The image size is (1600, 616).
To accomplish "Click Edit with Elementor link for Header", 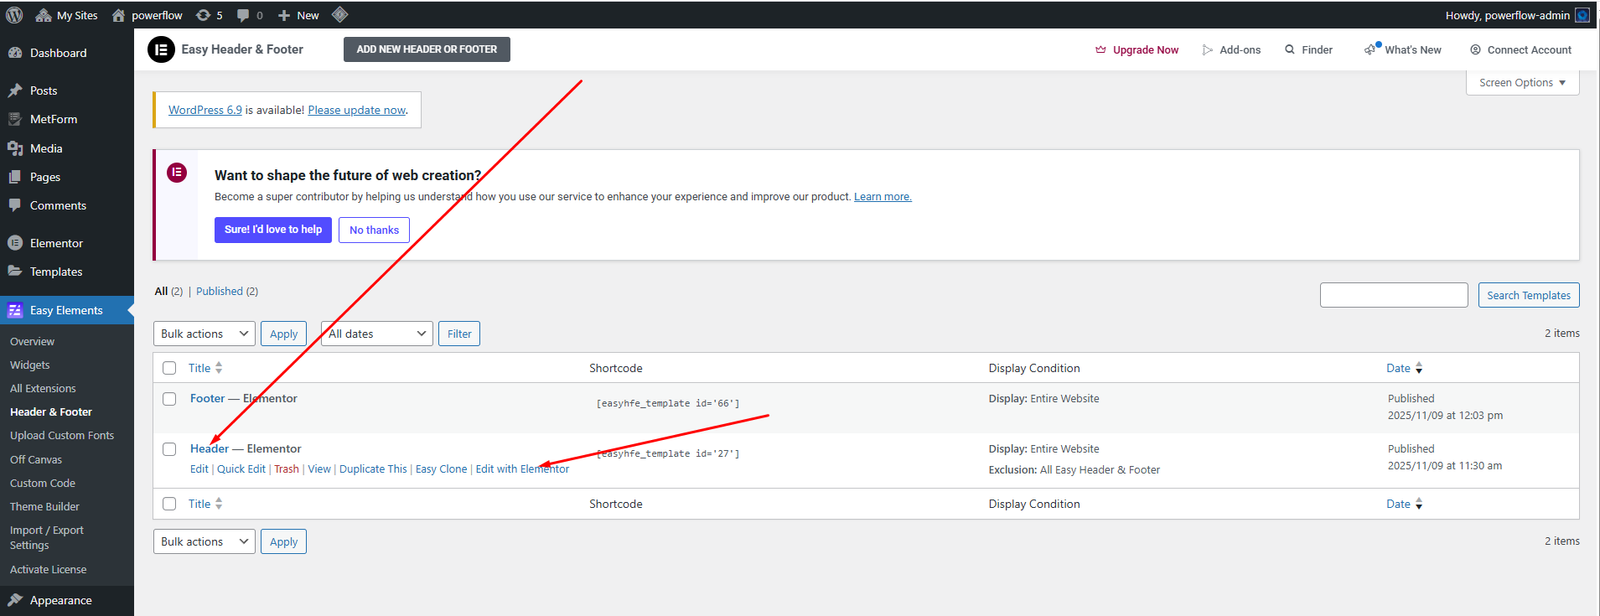I will pyautogui.click(x=522, y=469).
